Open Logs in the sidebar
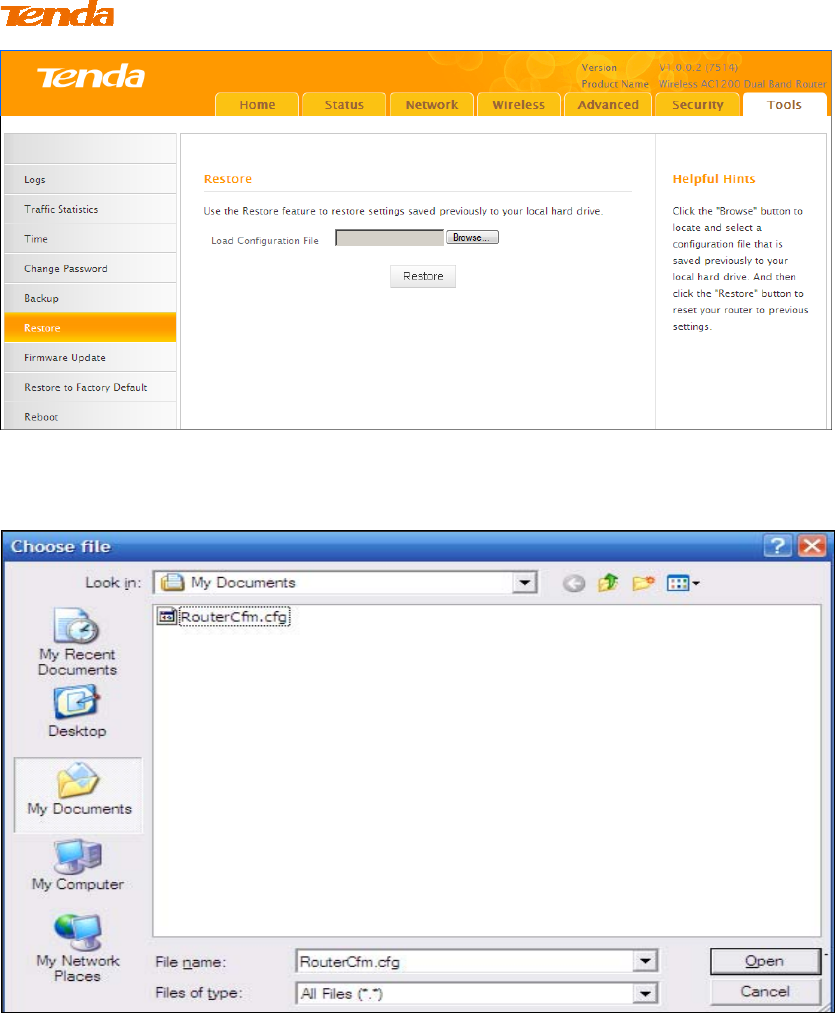Image resolution: width=835 pixels, height=1013 pixels. 90,179
